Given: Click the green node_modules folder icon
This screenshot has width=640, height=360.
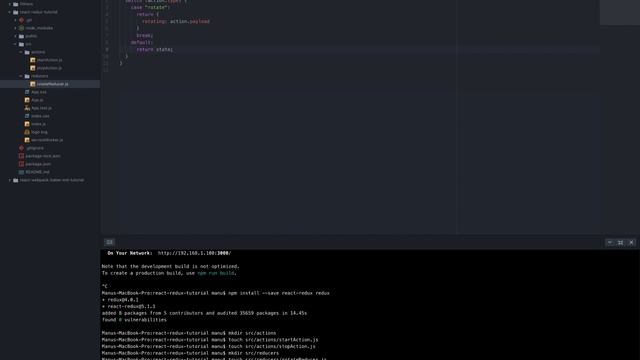Looking at the screenshot, I should point(21,28).
